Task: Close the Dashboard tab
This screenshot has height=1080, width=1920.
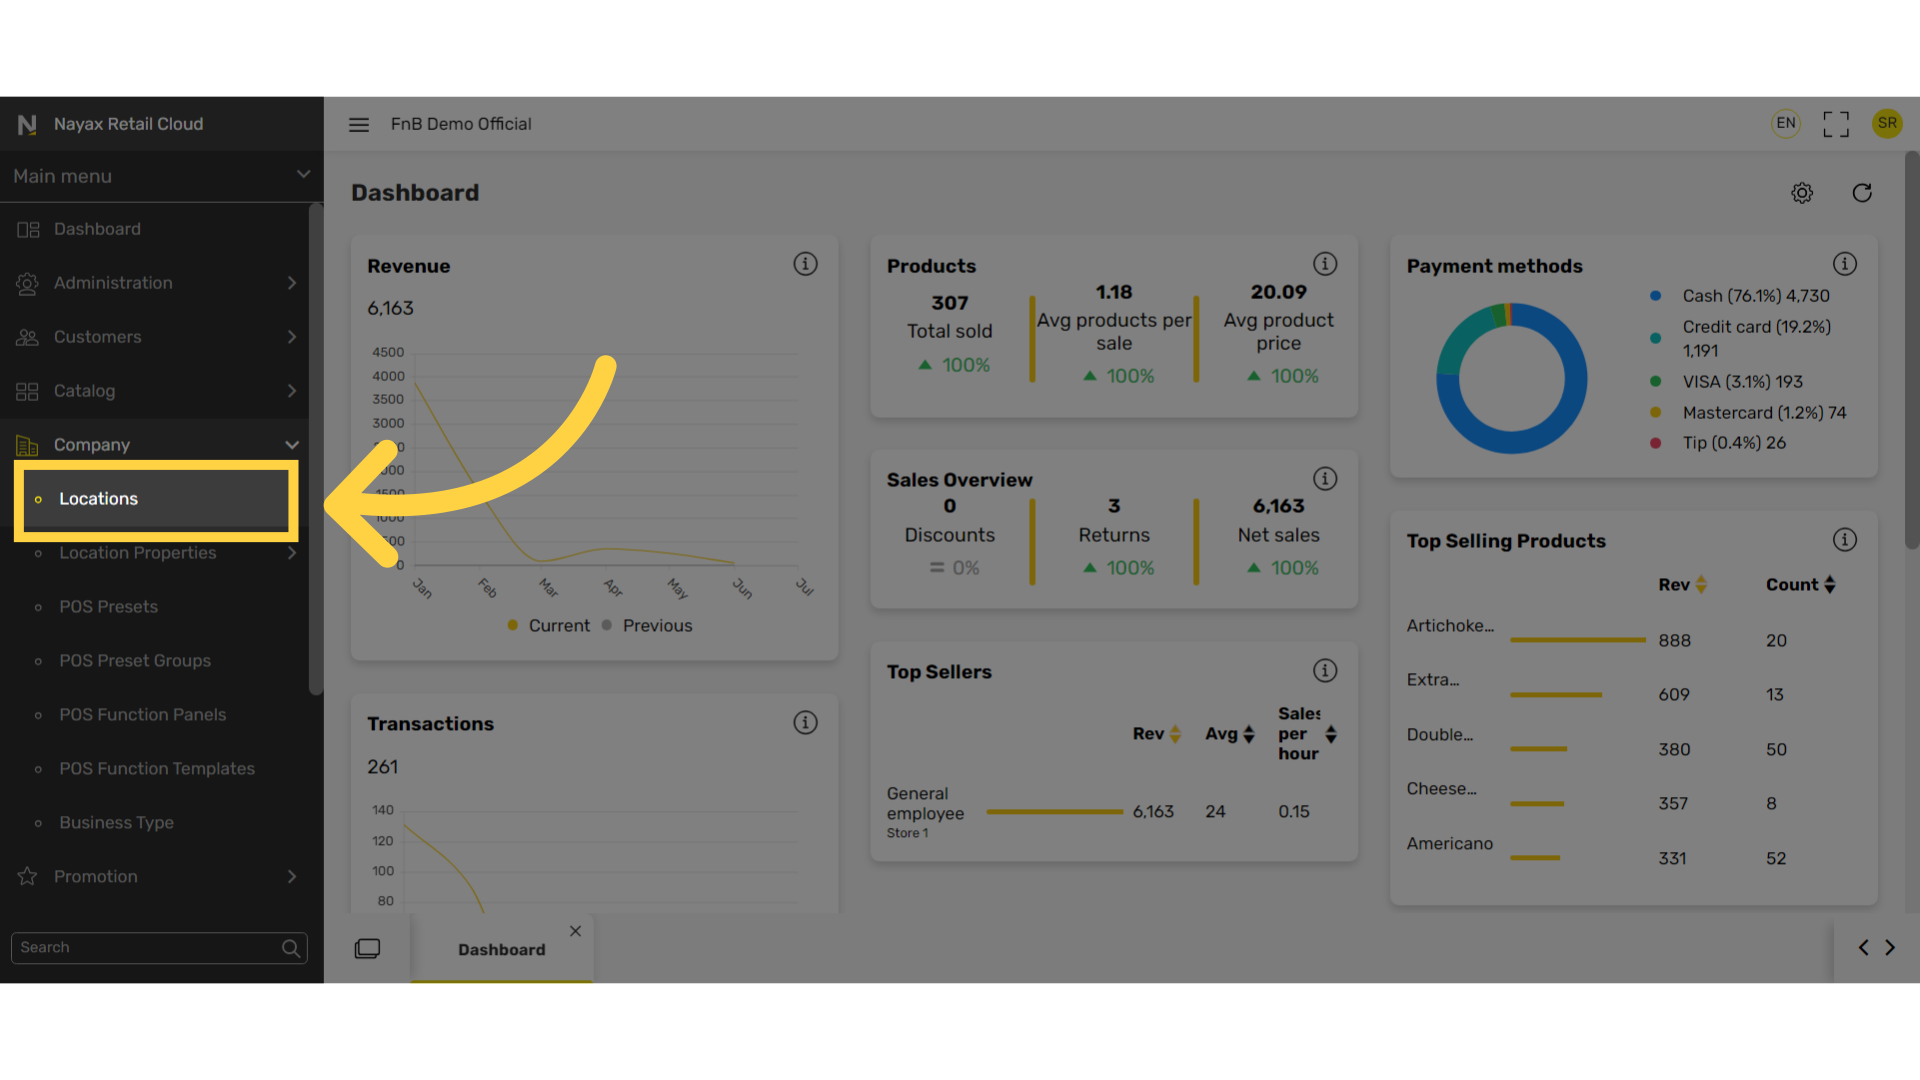Action: 575,931
